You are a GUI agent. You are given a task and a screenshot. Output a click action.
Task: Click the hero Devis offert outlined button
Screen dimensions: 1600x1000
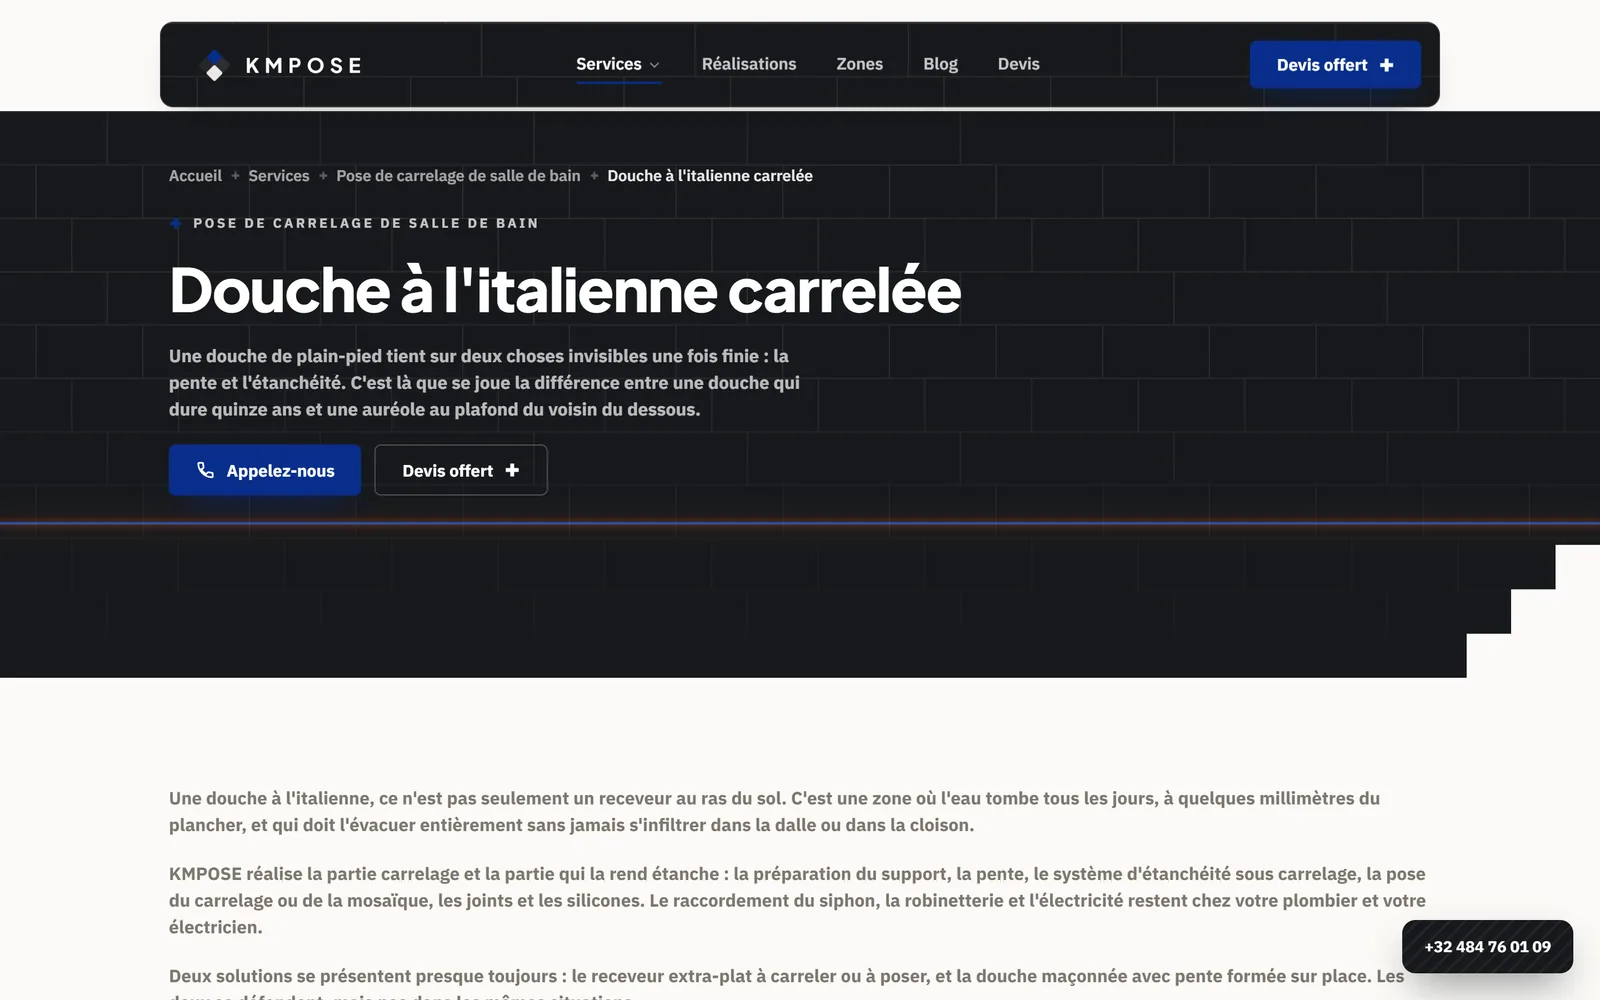[461, 470]
